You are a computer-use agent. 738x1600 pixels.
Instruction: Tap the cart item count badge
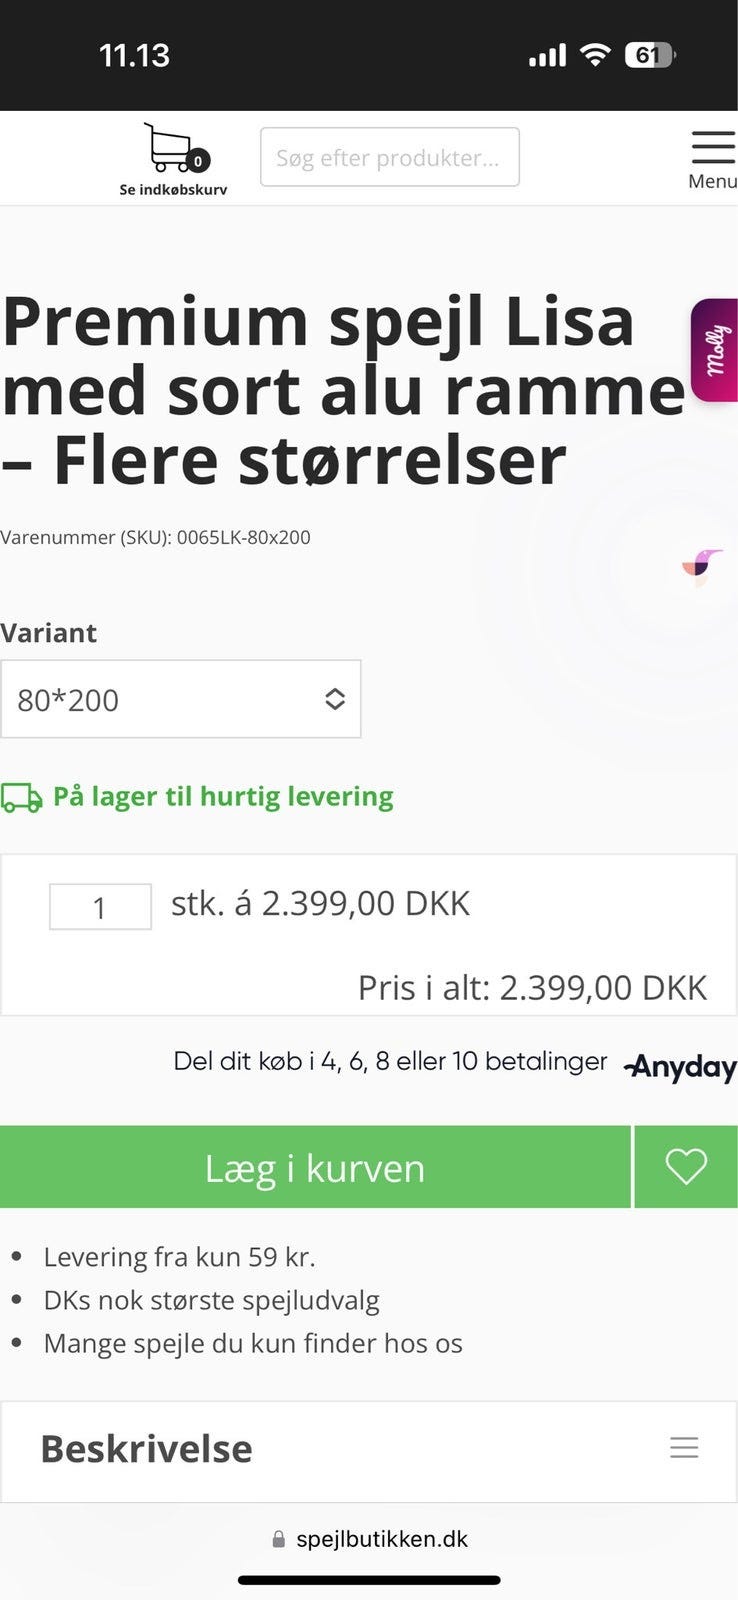(198, 161)
